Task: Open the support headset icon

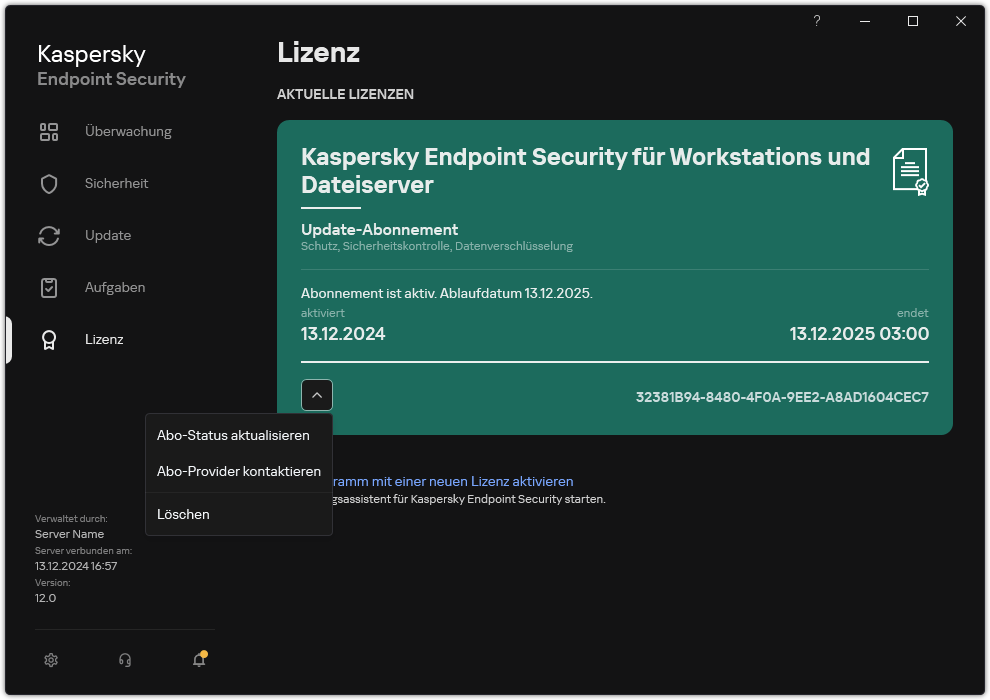Action: tap(125, 660)
